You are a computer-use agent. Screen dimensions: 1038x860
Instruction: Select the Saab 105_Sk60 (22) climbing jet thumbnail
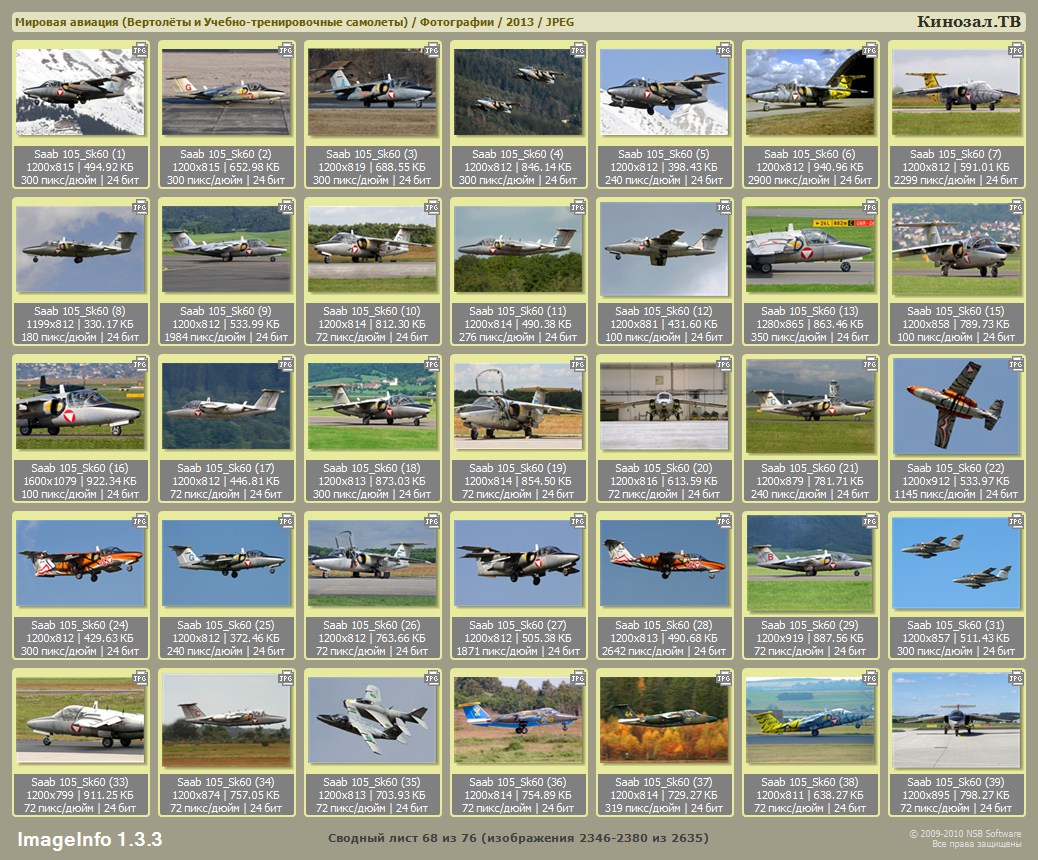click(x=956, y=406)
